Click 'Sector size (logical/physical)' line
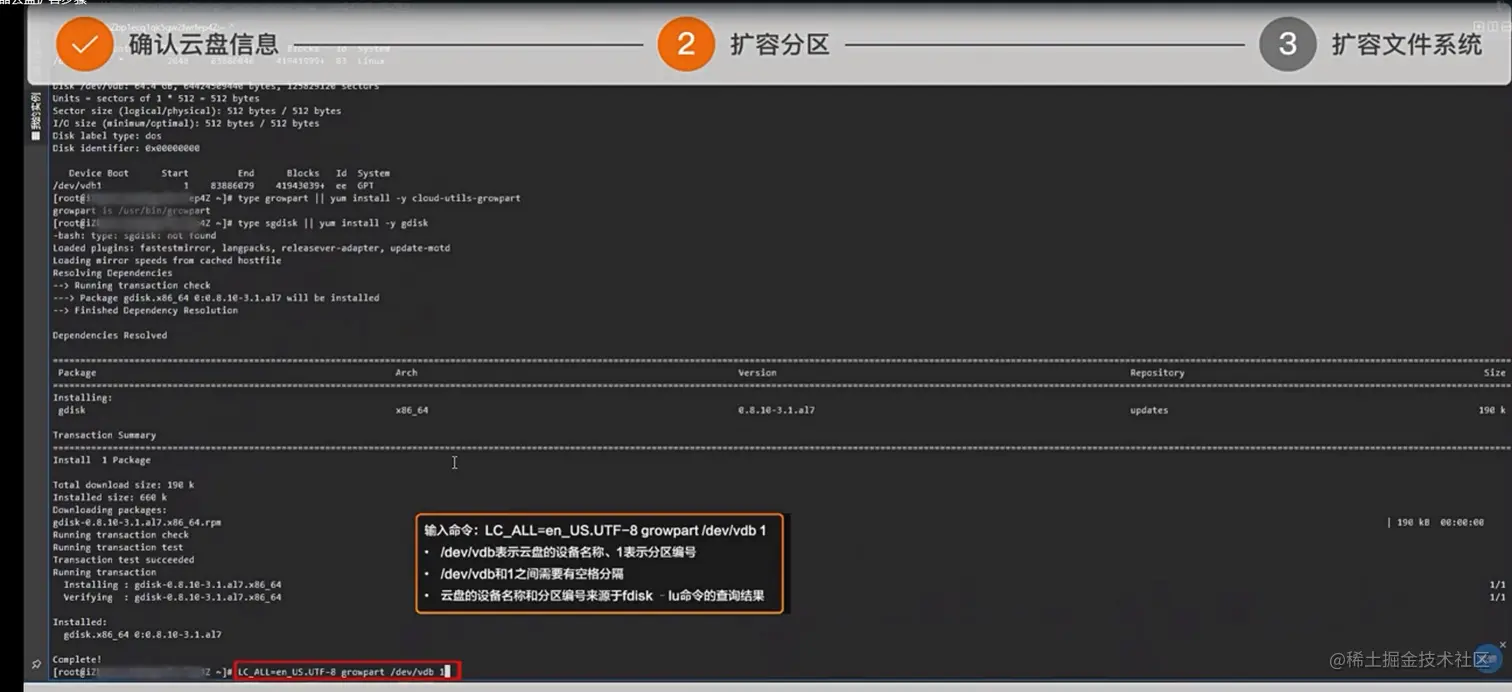The image size is (1512, 692). (x=196, y=111)
